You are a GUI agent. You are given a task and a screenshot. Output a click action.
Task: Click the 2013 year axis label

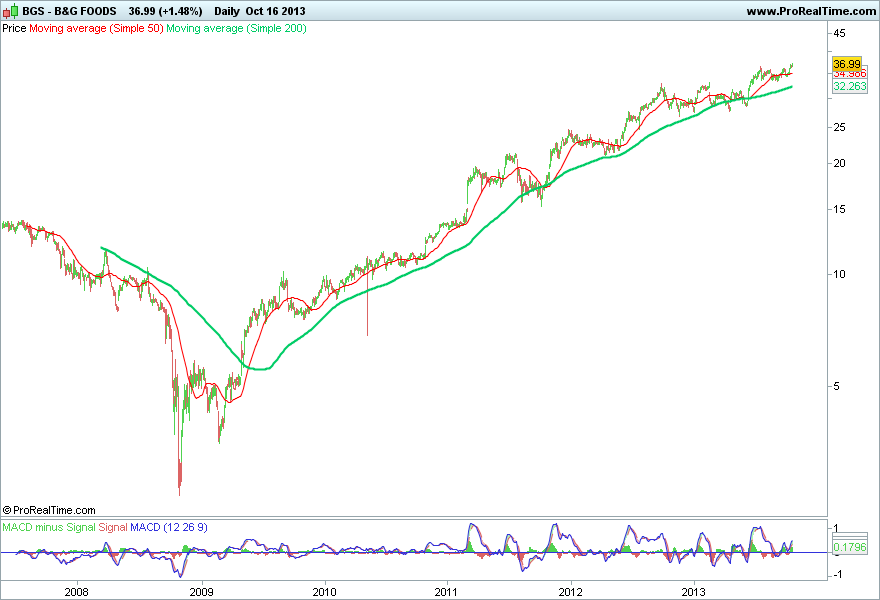(x=694, y=592)
